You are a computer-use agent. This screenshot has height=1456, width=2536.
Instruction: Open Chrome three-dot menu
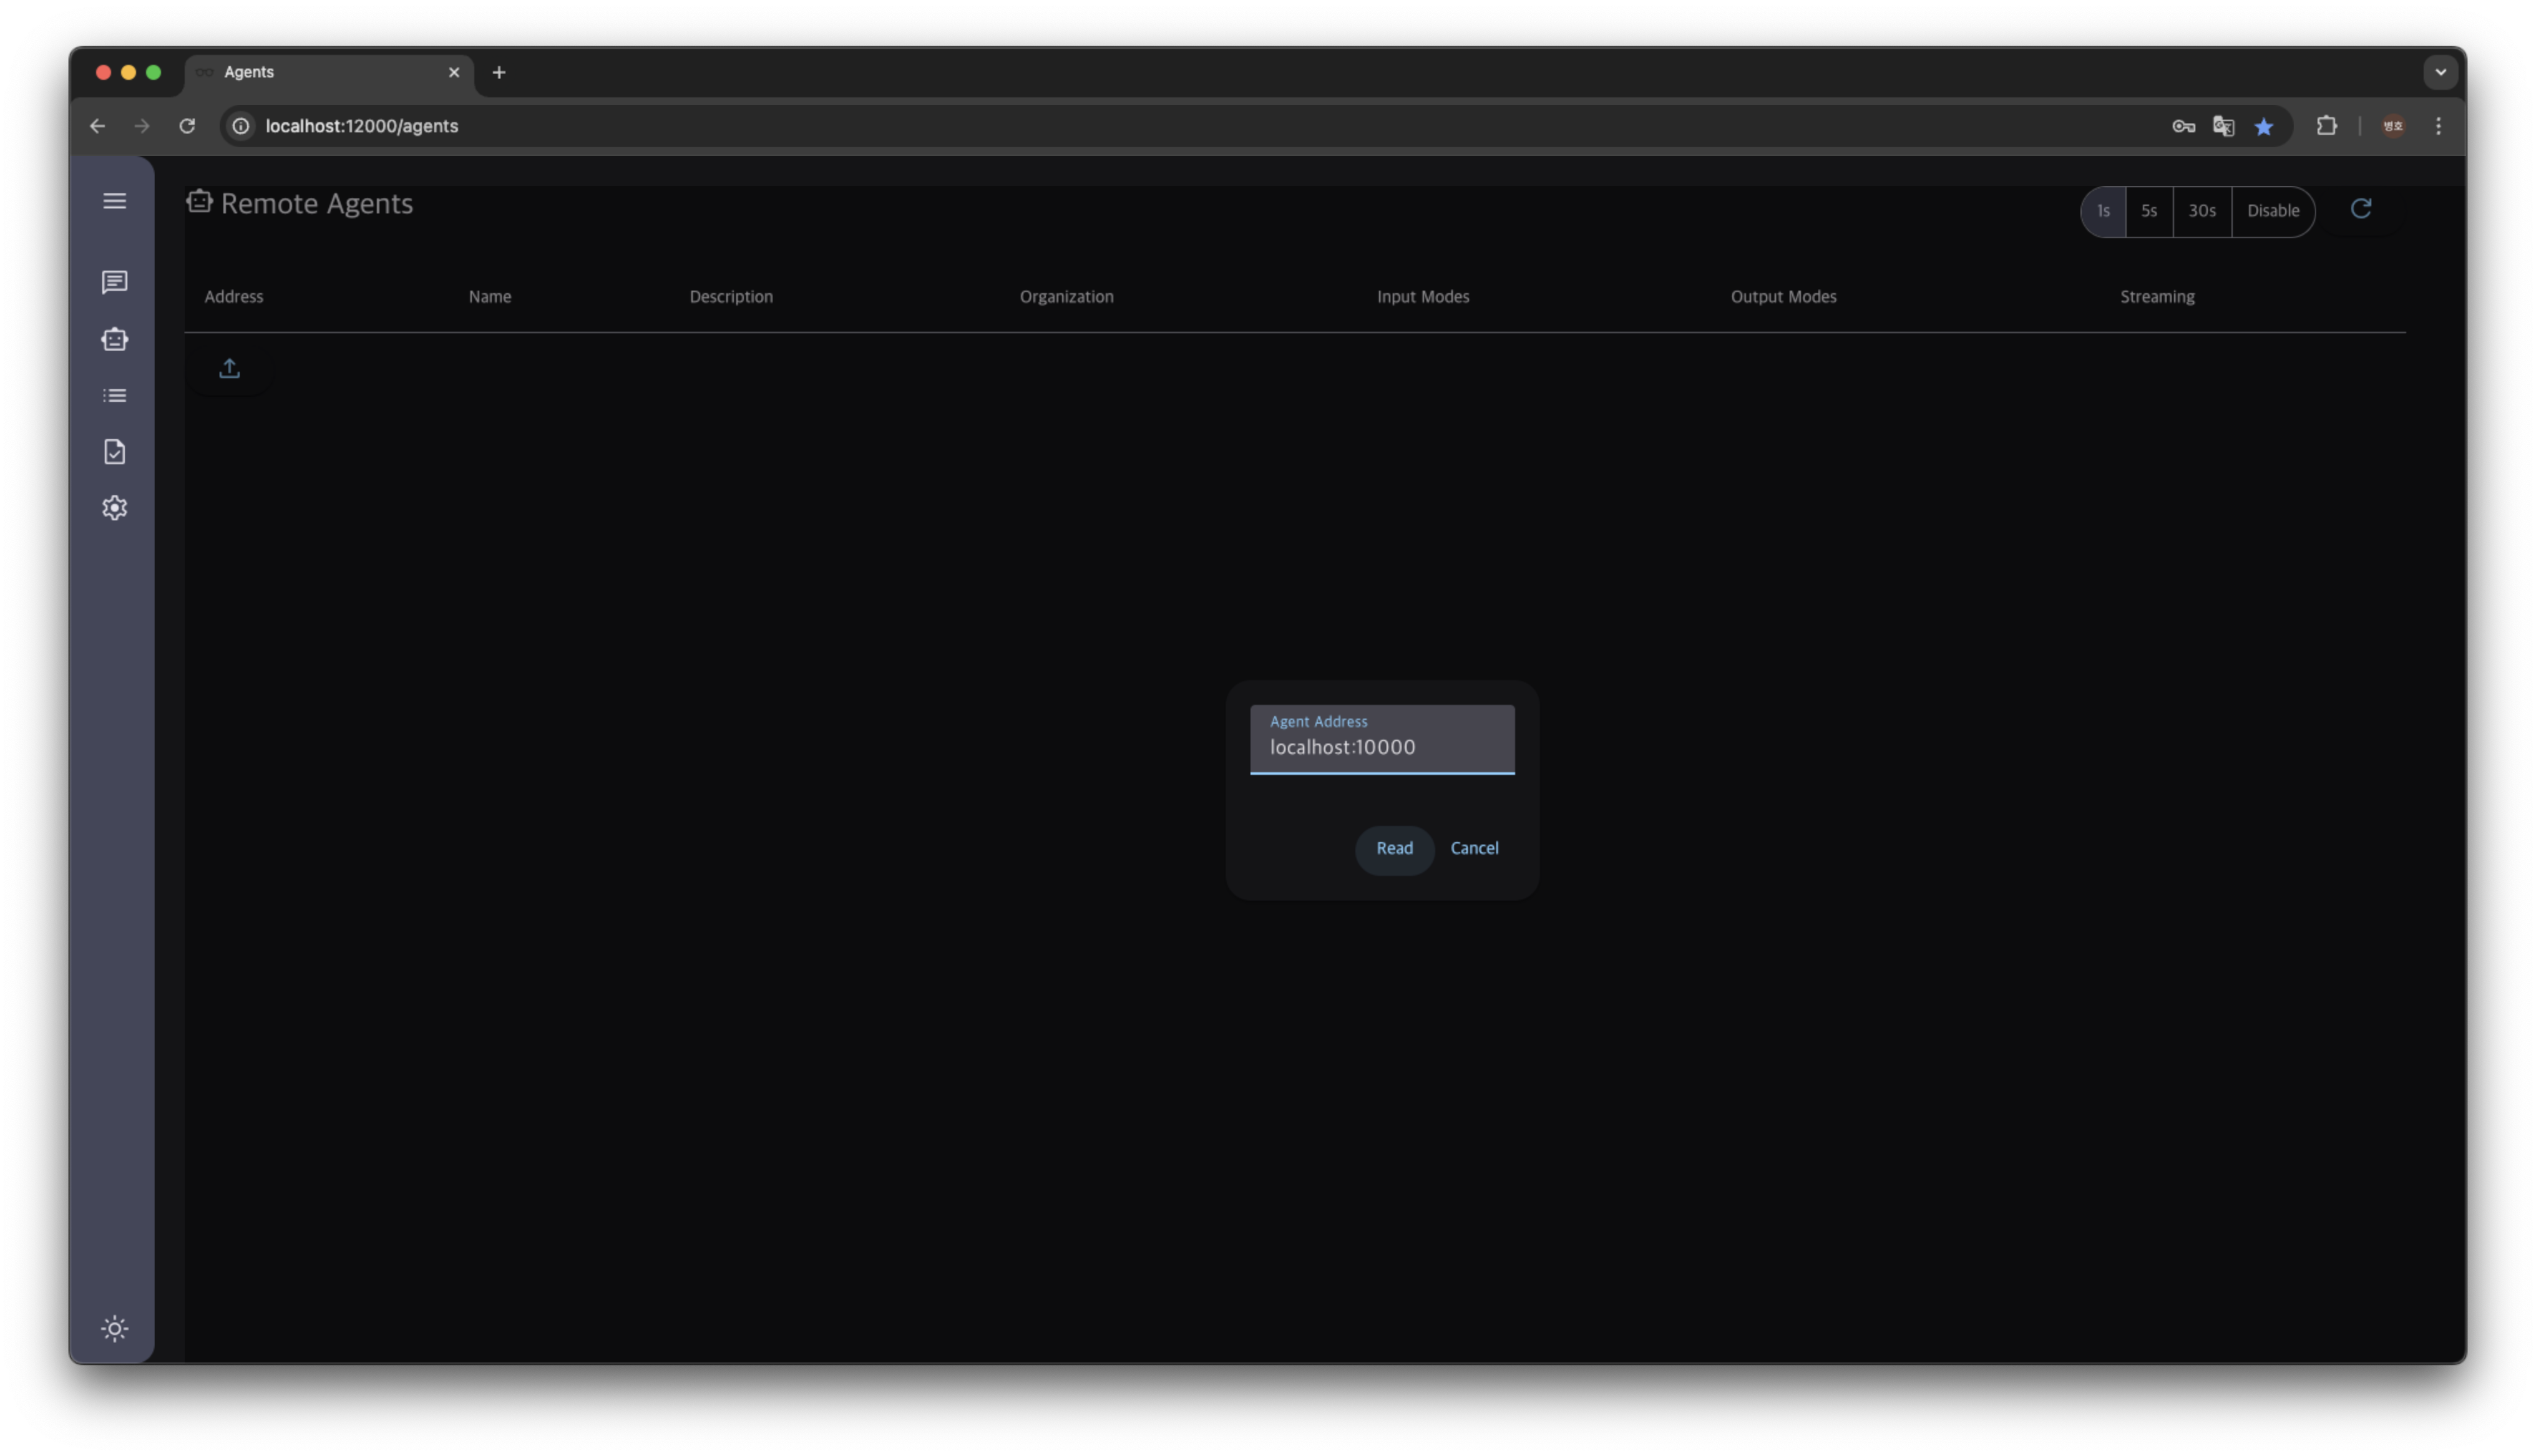pos(2438,126)
